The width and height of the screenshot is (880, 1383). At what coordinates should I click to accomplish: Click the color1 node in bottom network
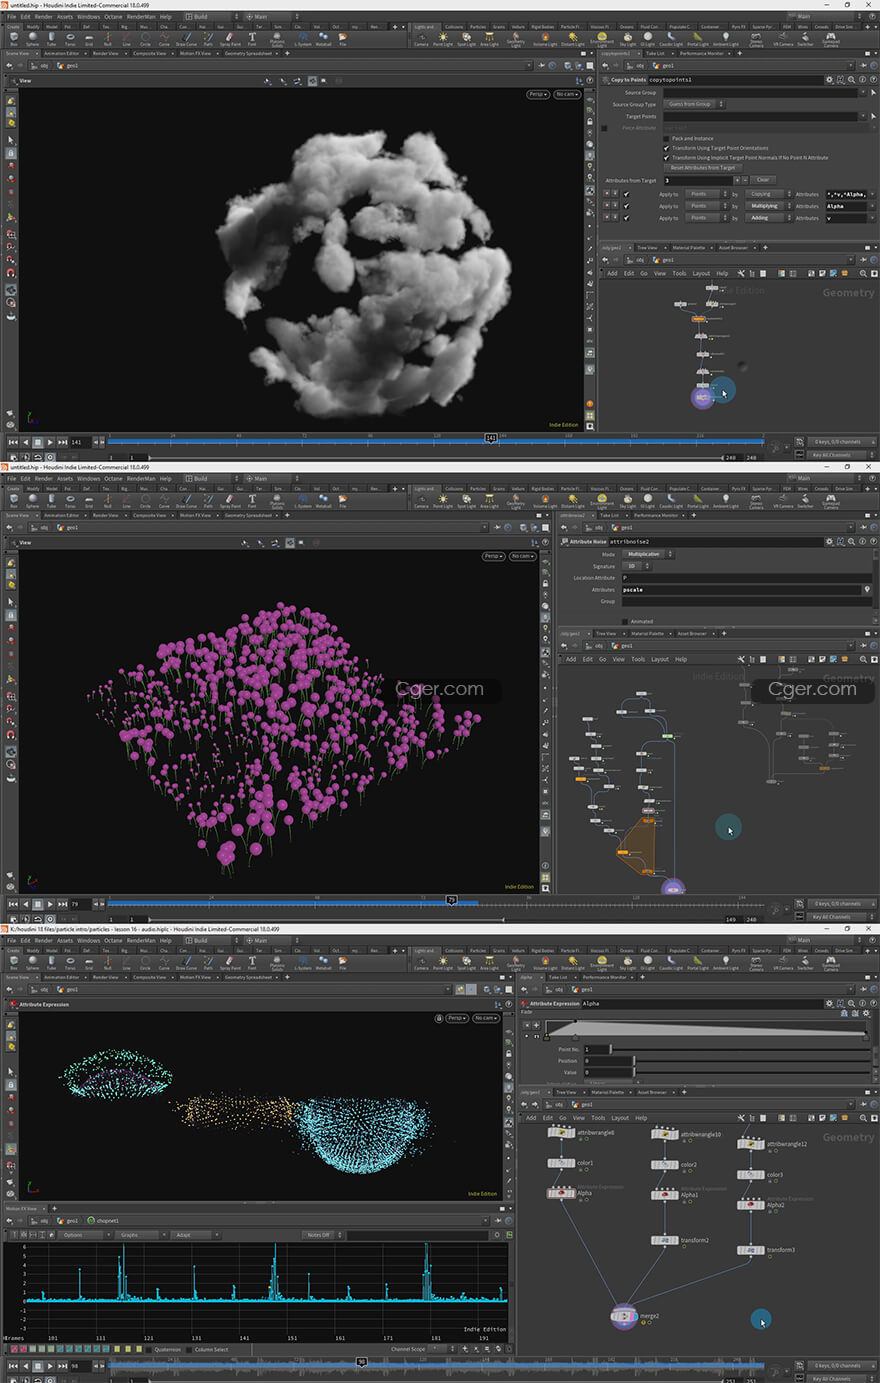(561, 1163)
